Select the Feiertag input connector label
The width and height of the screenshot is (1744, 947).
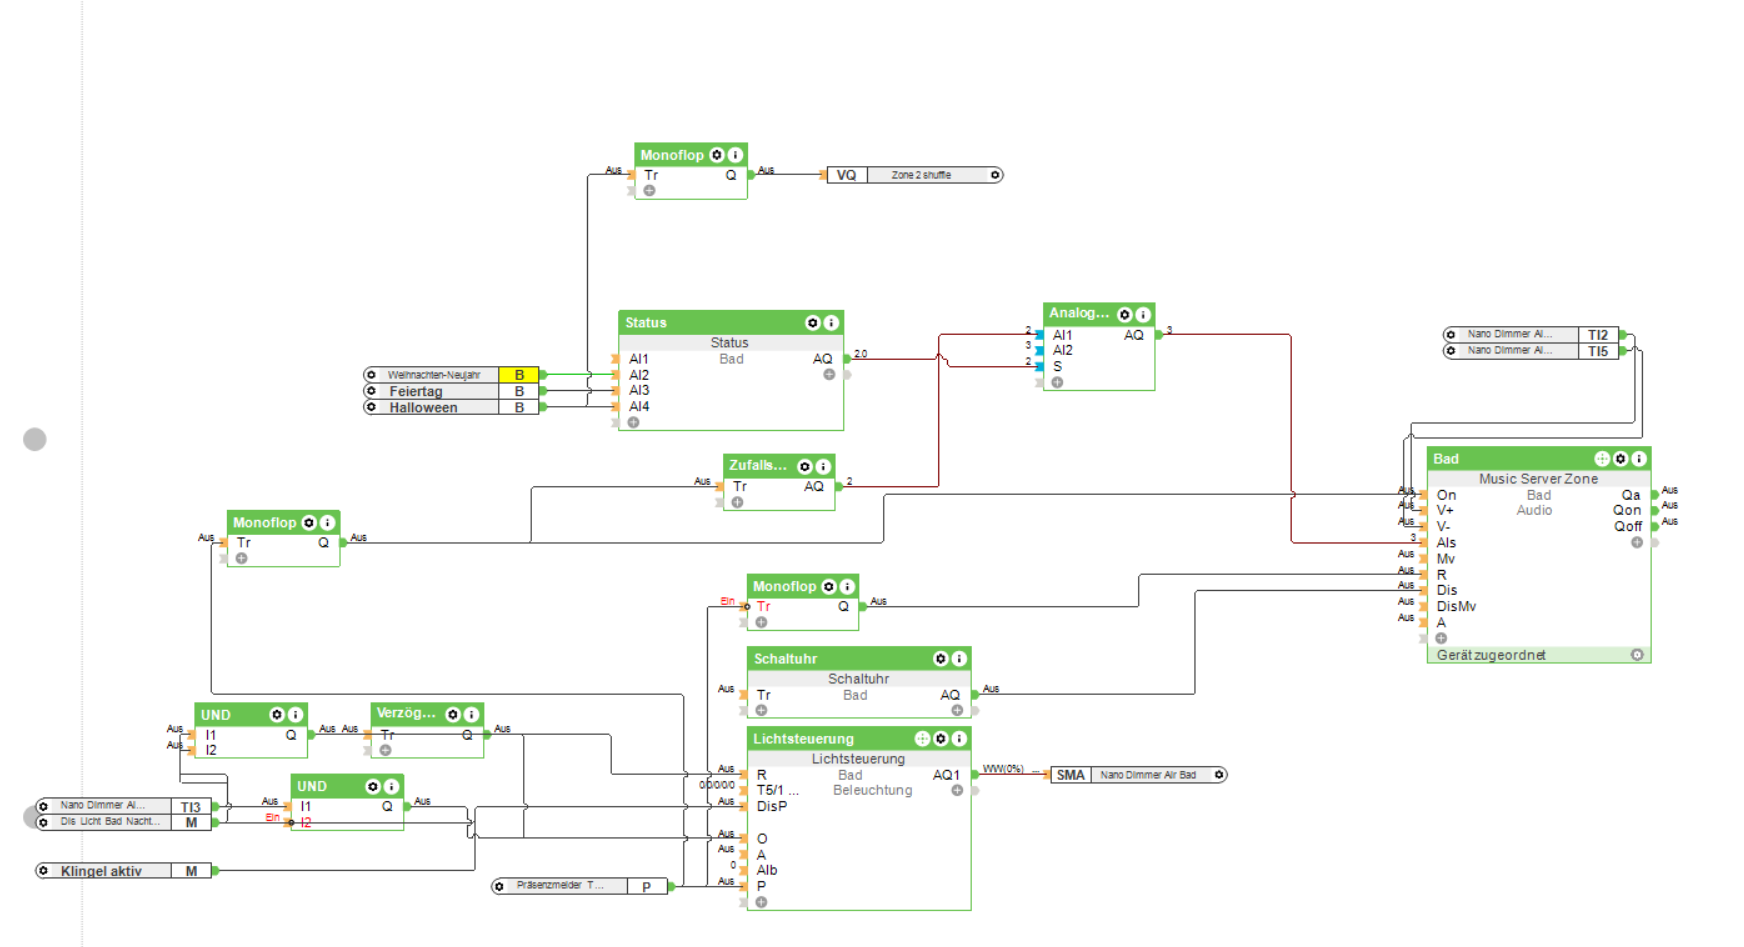(416, 391)
